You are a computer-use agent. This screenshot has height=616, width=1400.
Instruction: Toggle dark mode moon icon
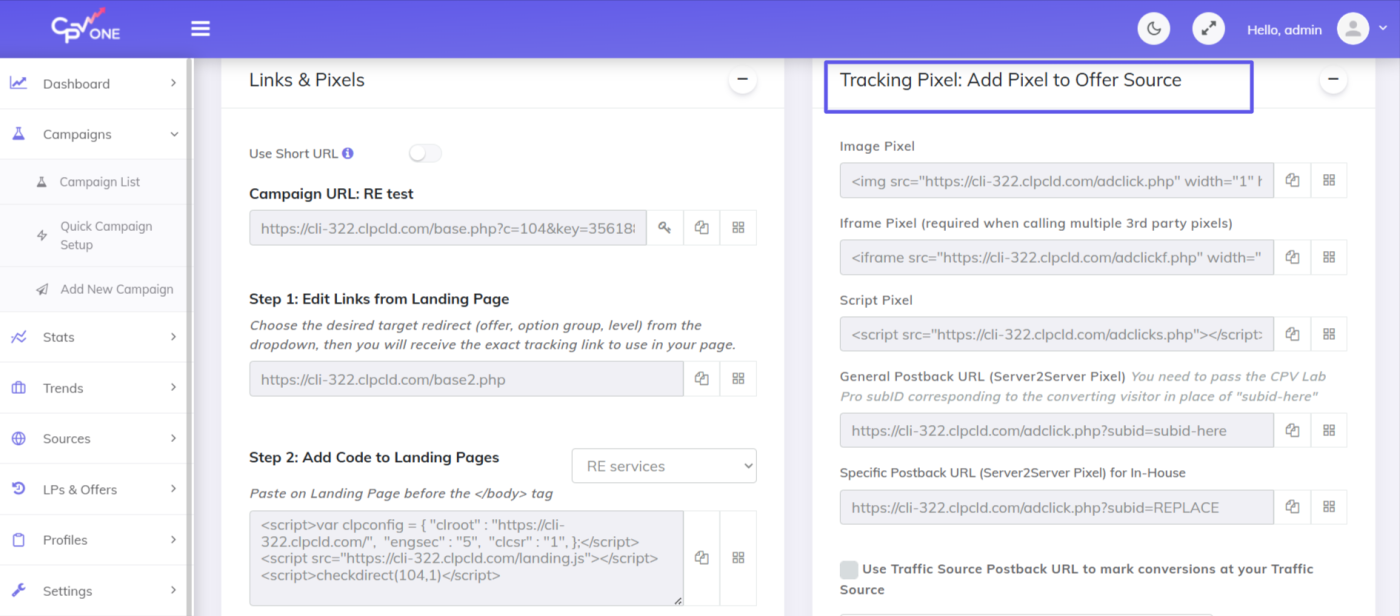tap(1154, 29)
